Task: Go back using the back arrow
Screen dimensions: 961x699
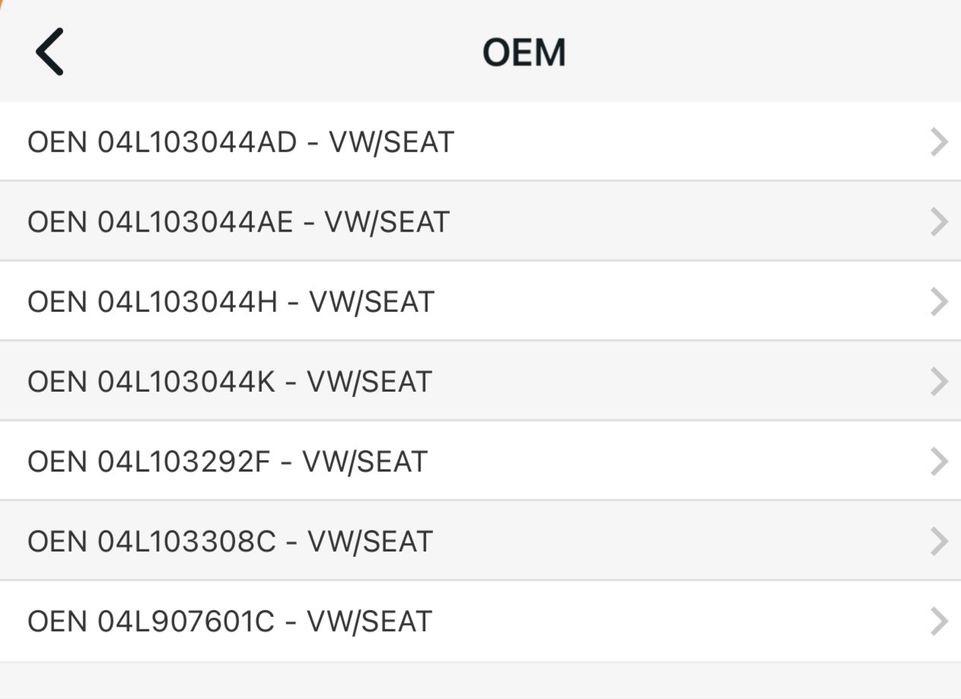Action: pos(50,52)
